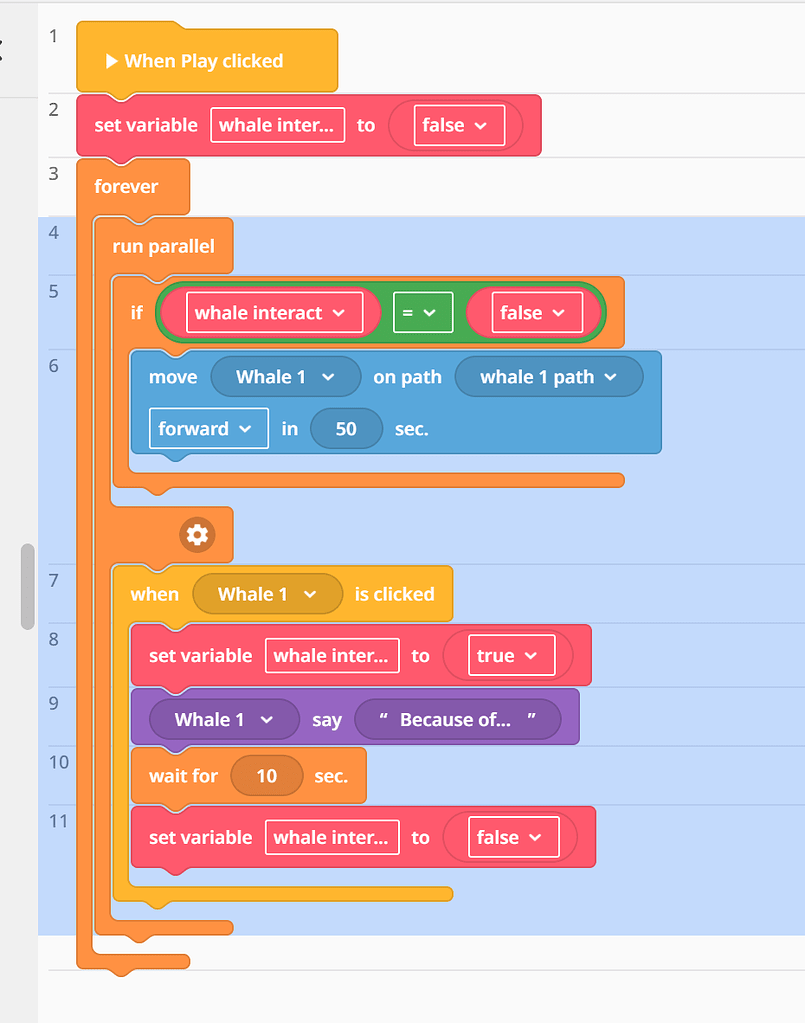
Task: Click the whale inter variable name field
Action: tap(277, 125)
